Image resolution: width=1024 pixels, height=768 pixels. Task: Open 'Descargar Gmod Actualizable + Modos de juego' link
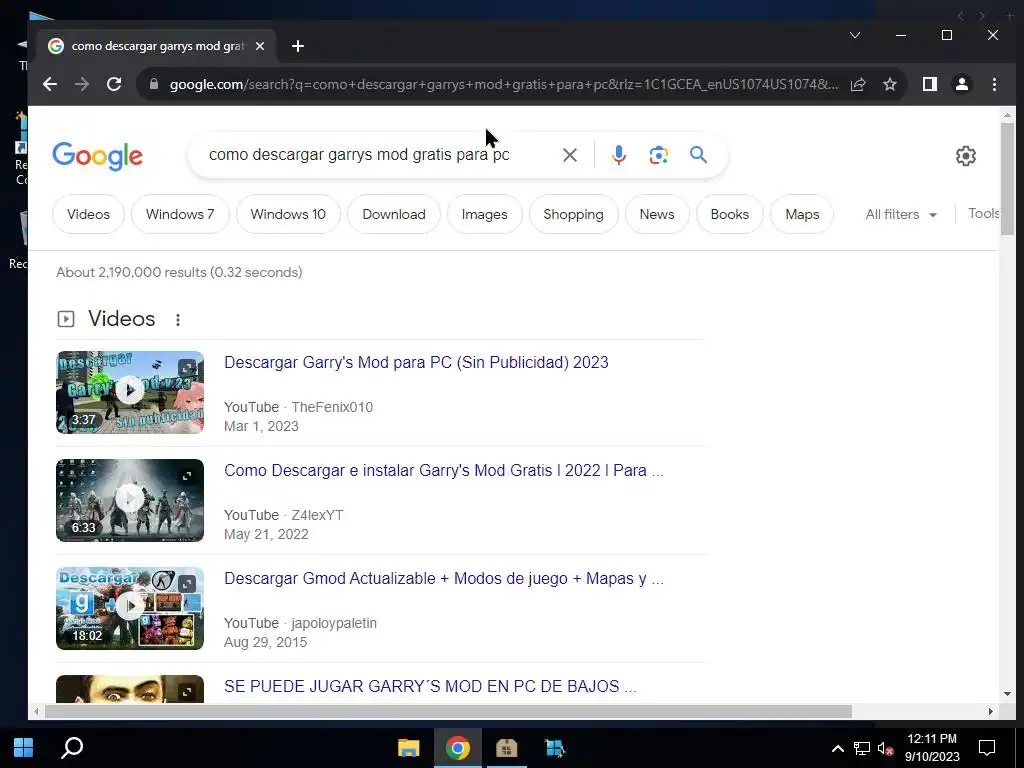[444, 579]
